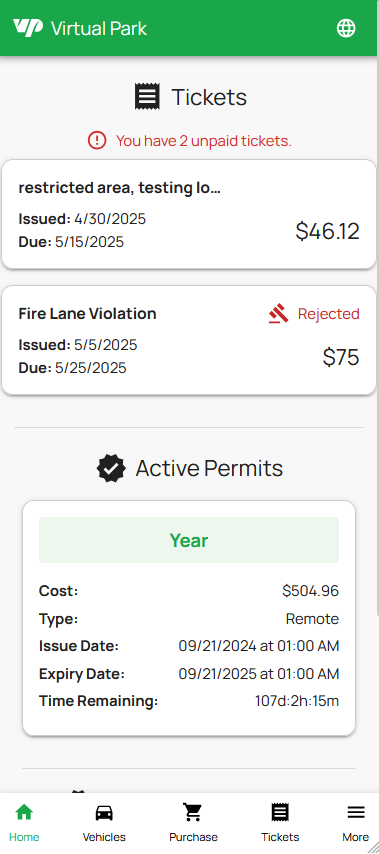Click the globe language icon
The image size is (379, 854).
click(346, 28)
